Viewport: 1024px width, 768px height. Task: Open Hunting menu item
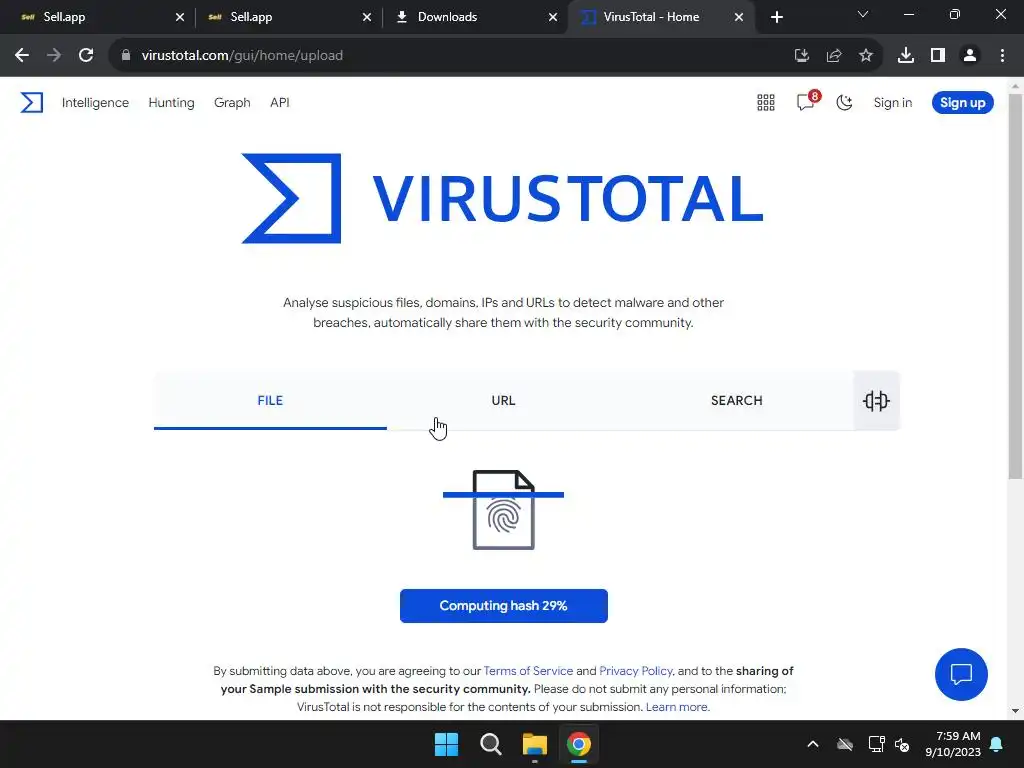pyautogui.click(x=171, y=103)
